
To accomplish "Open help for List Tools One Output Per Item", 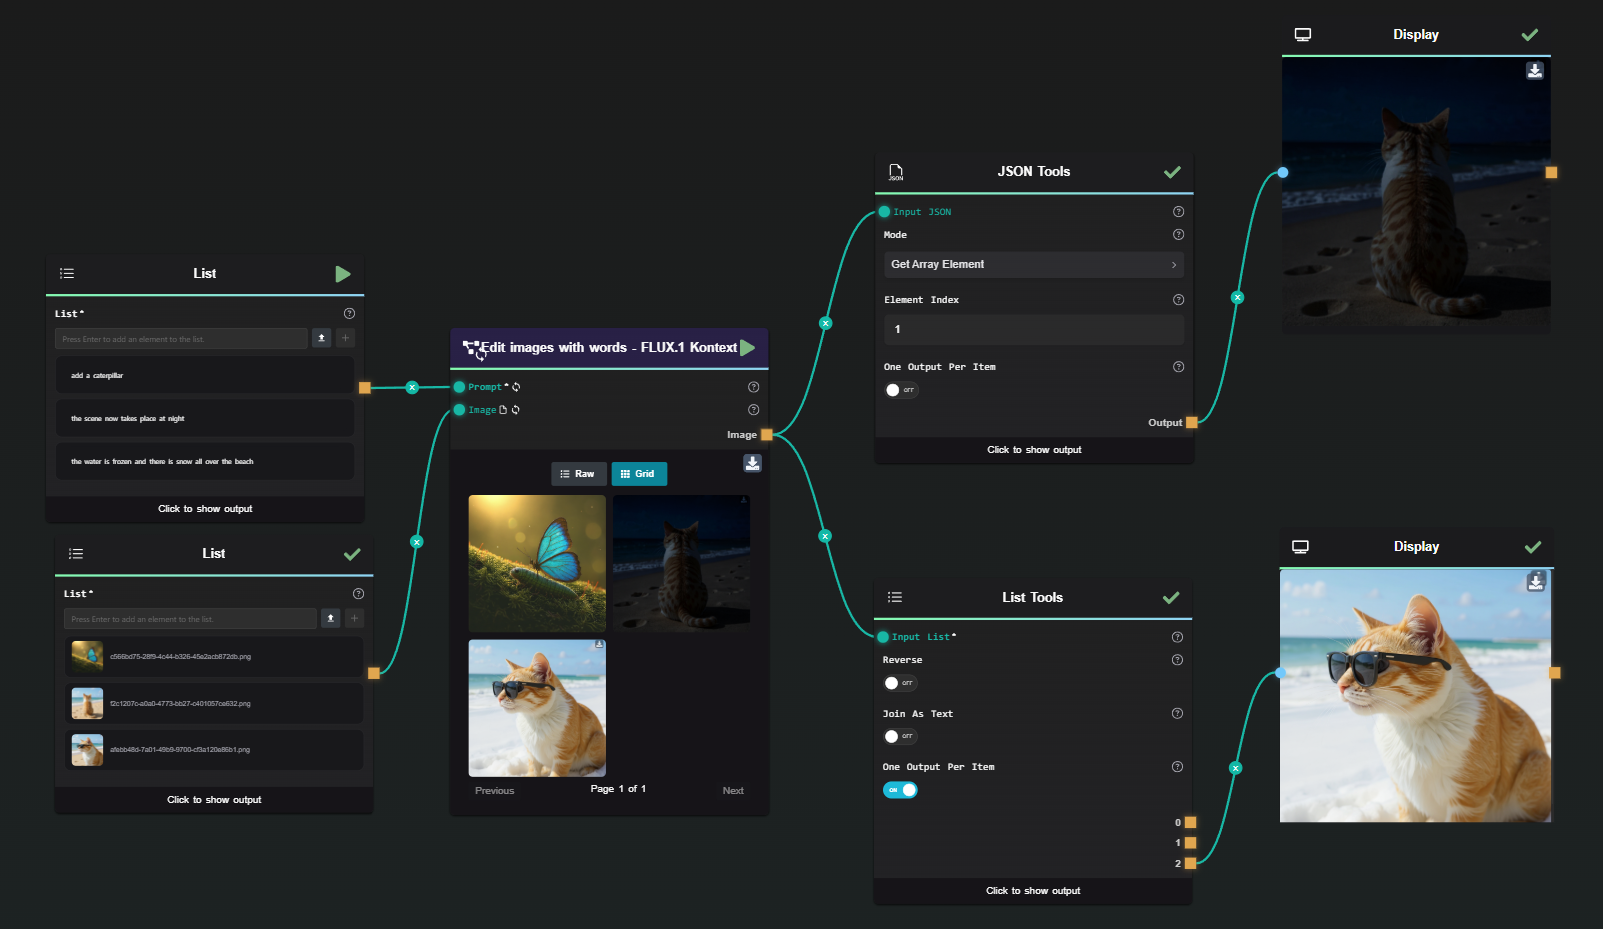I will click(1177, 767).
